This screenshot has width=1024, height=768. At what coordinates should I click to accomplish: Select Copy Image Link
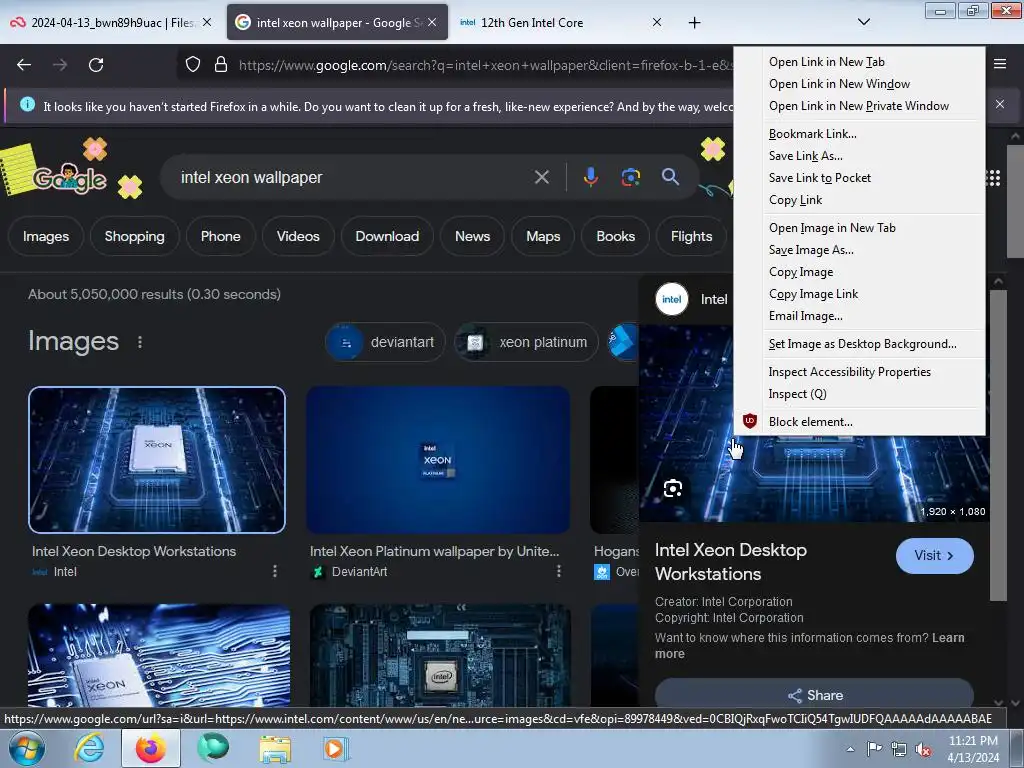(x=812, y=294)
